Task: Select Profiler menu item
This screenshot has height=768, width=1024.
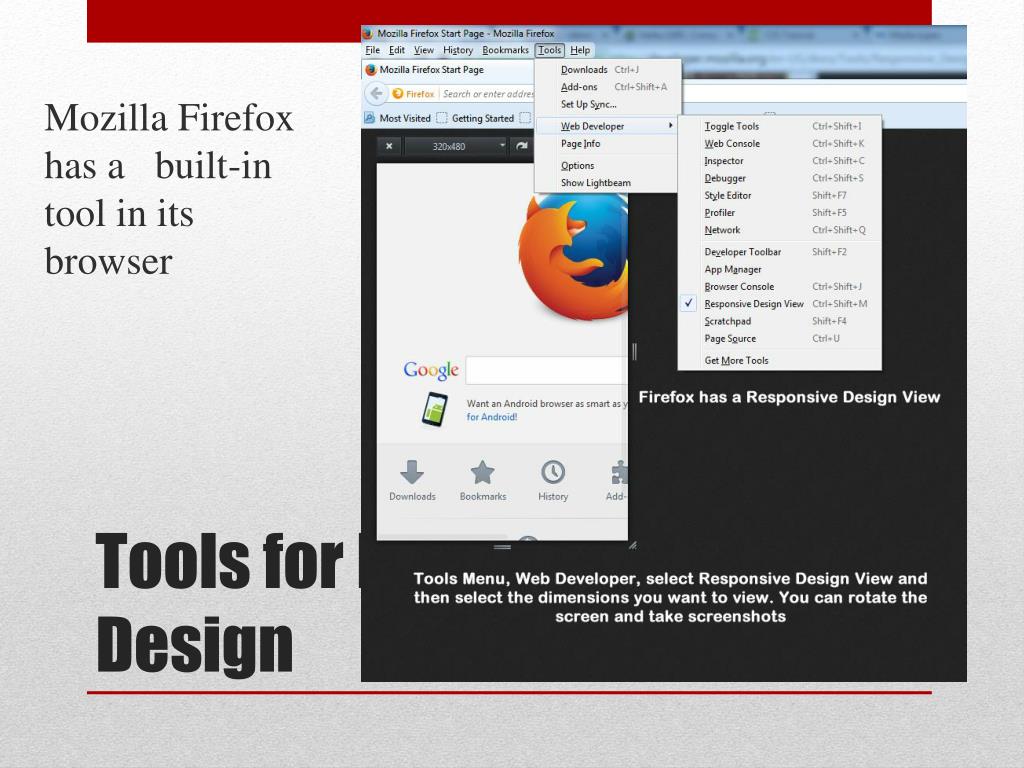Action: (x=780, y=213)
